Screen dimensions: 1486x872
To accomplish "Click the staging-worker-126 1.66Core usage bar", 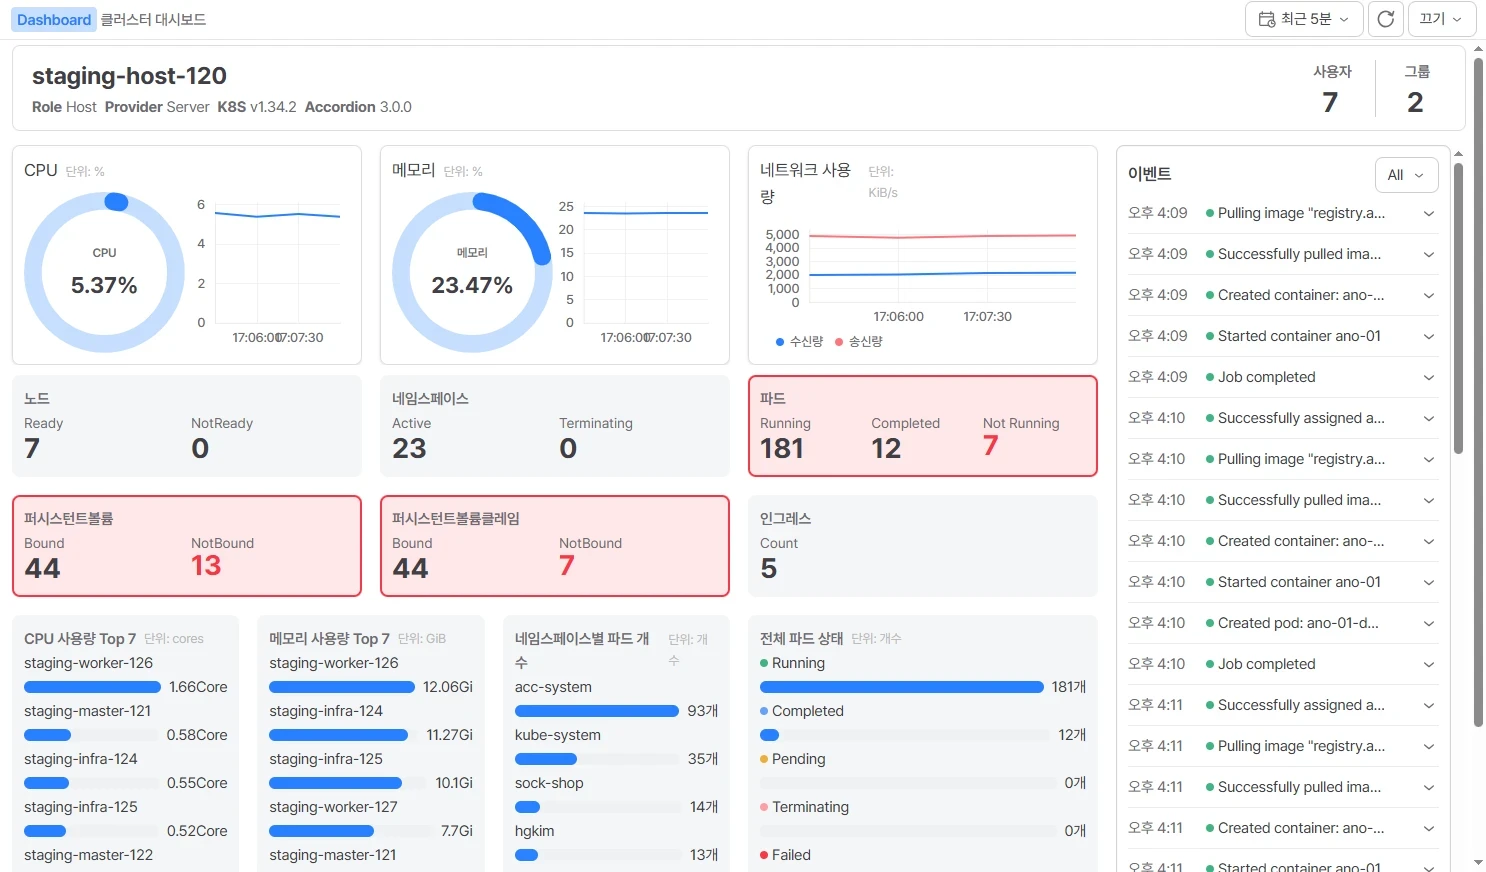I will (x=92, y=687).
